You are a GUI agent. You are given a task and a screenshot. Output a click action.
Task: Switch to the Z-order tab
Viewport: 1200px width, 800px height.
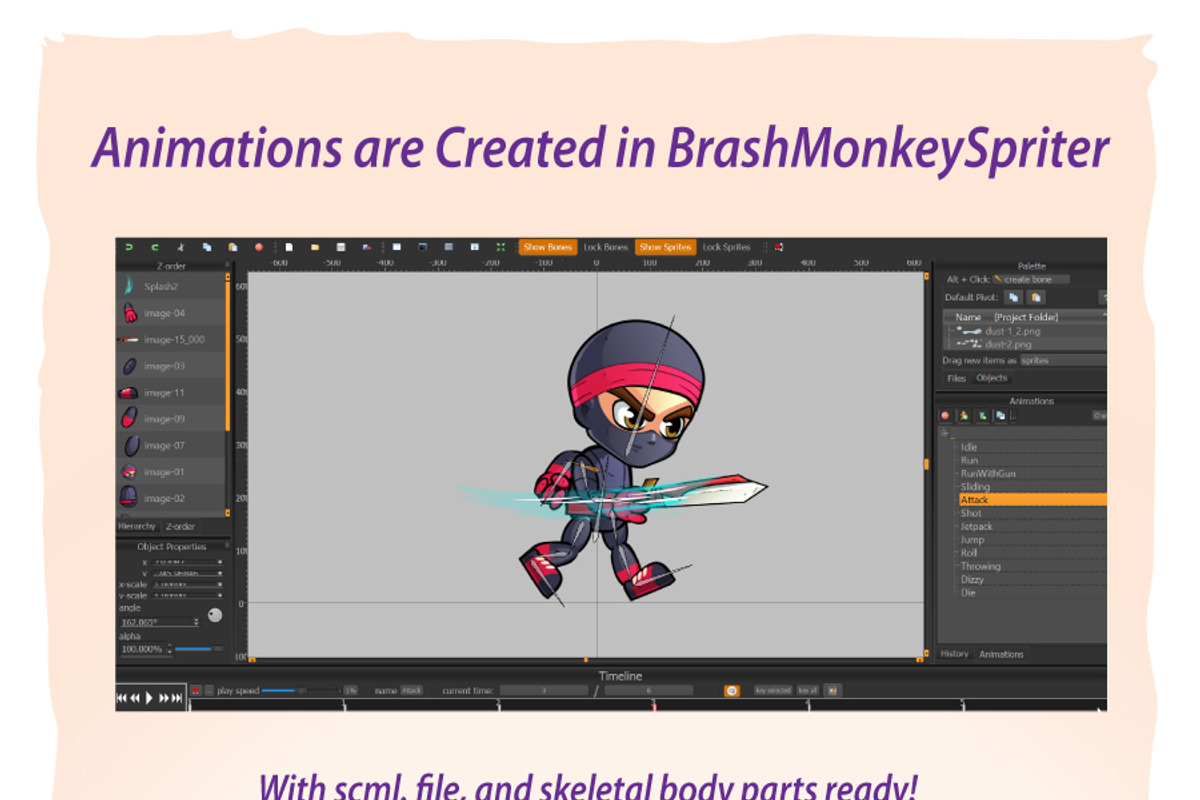pos(180,526)
